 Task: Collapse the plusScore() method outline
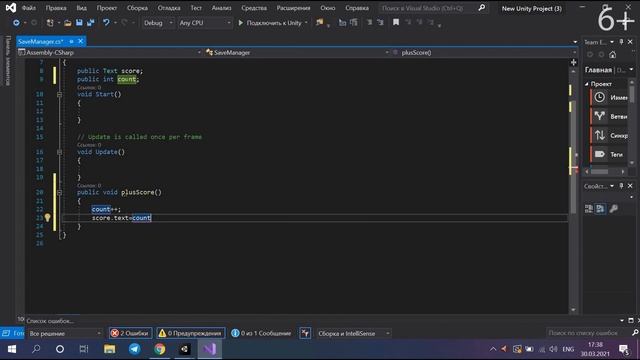pyautogui.click(x=60, y=192)
